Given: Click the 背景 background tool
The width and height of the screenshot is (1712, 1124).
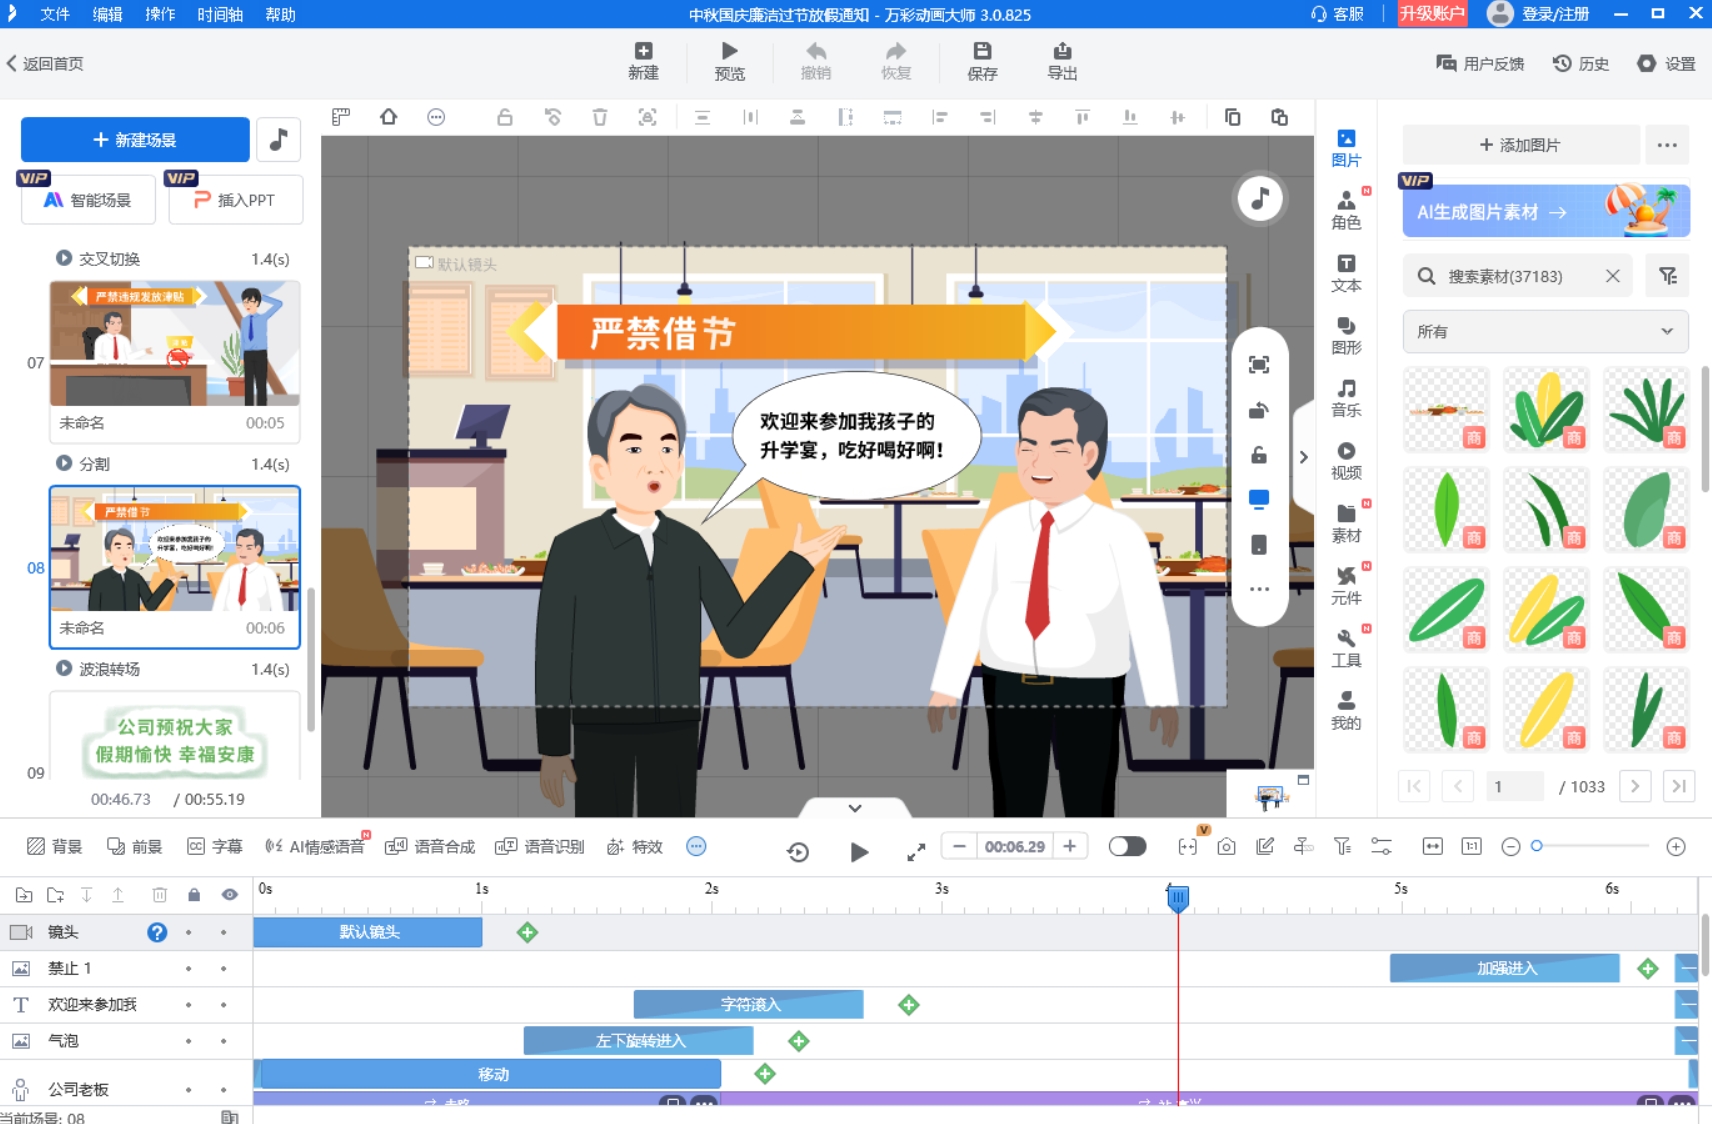Looking at the screenshot, I should click(56, 846).
